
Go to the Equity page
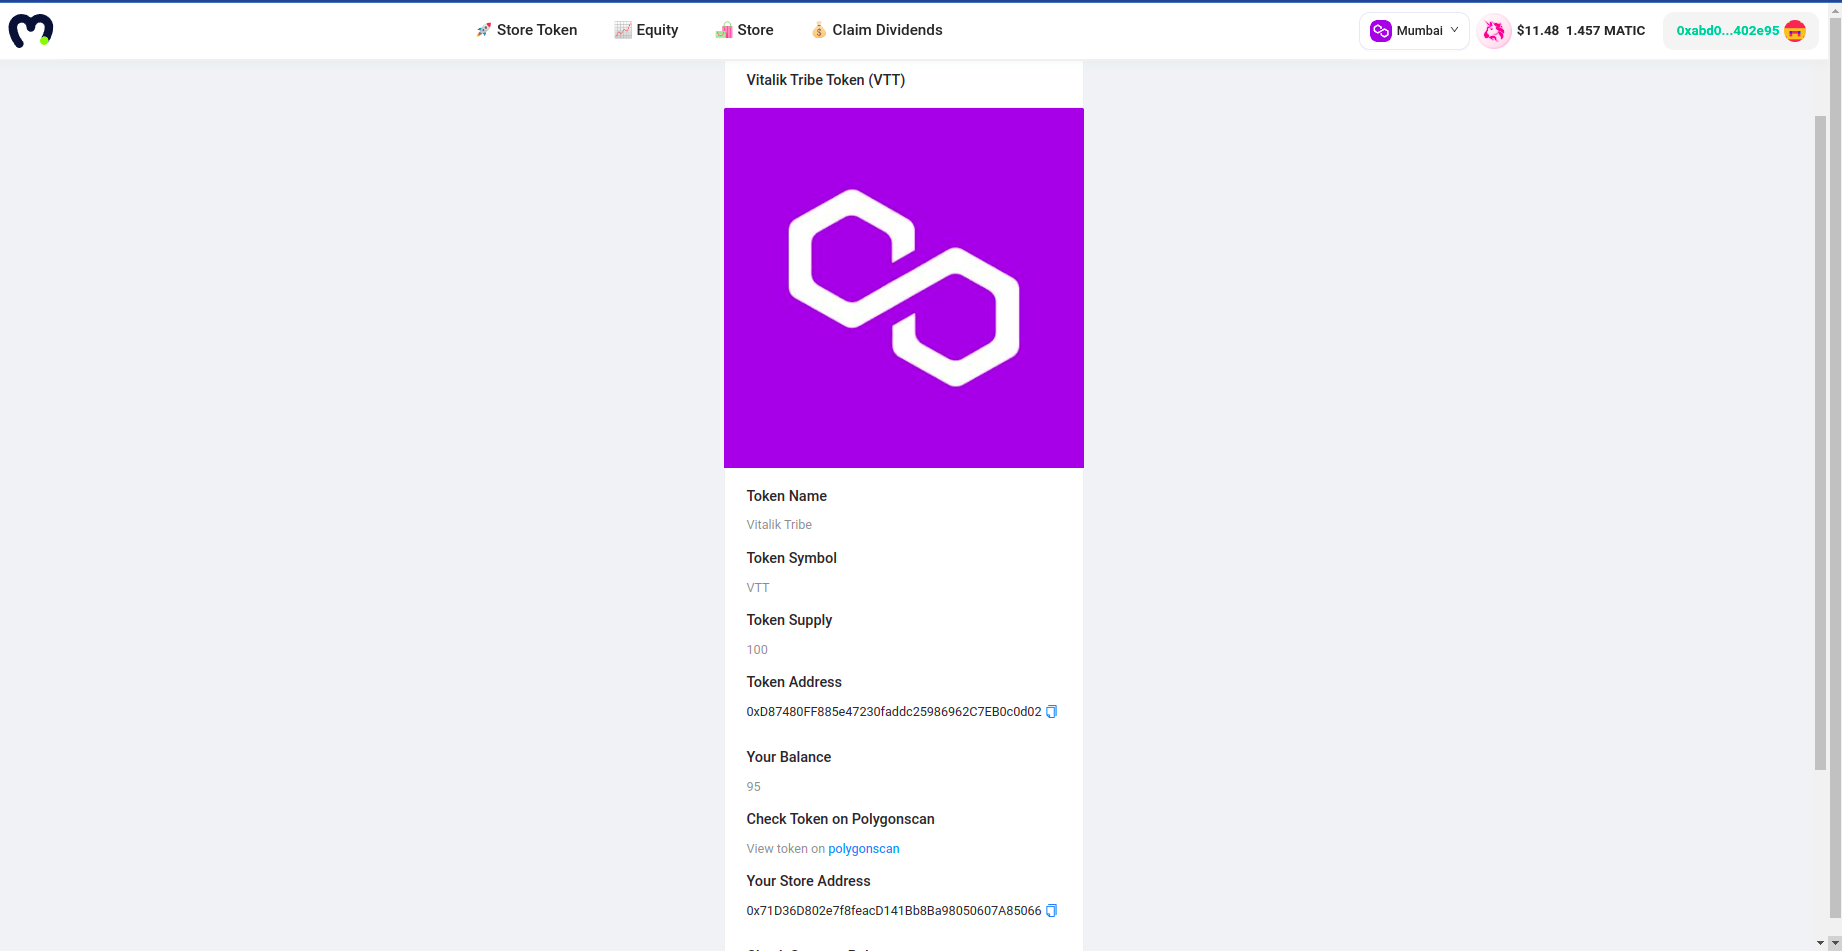coord(646,30)
